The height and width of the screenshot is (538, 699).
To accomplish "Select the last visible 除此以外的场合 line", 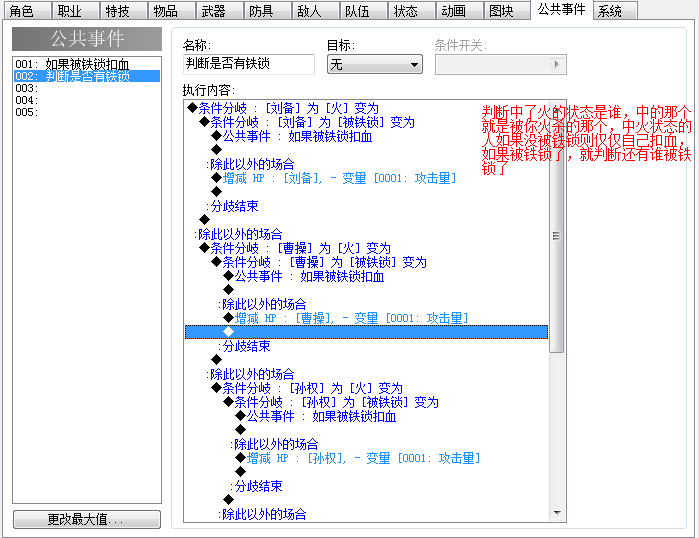I will [x=366, y=514].
